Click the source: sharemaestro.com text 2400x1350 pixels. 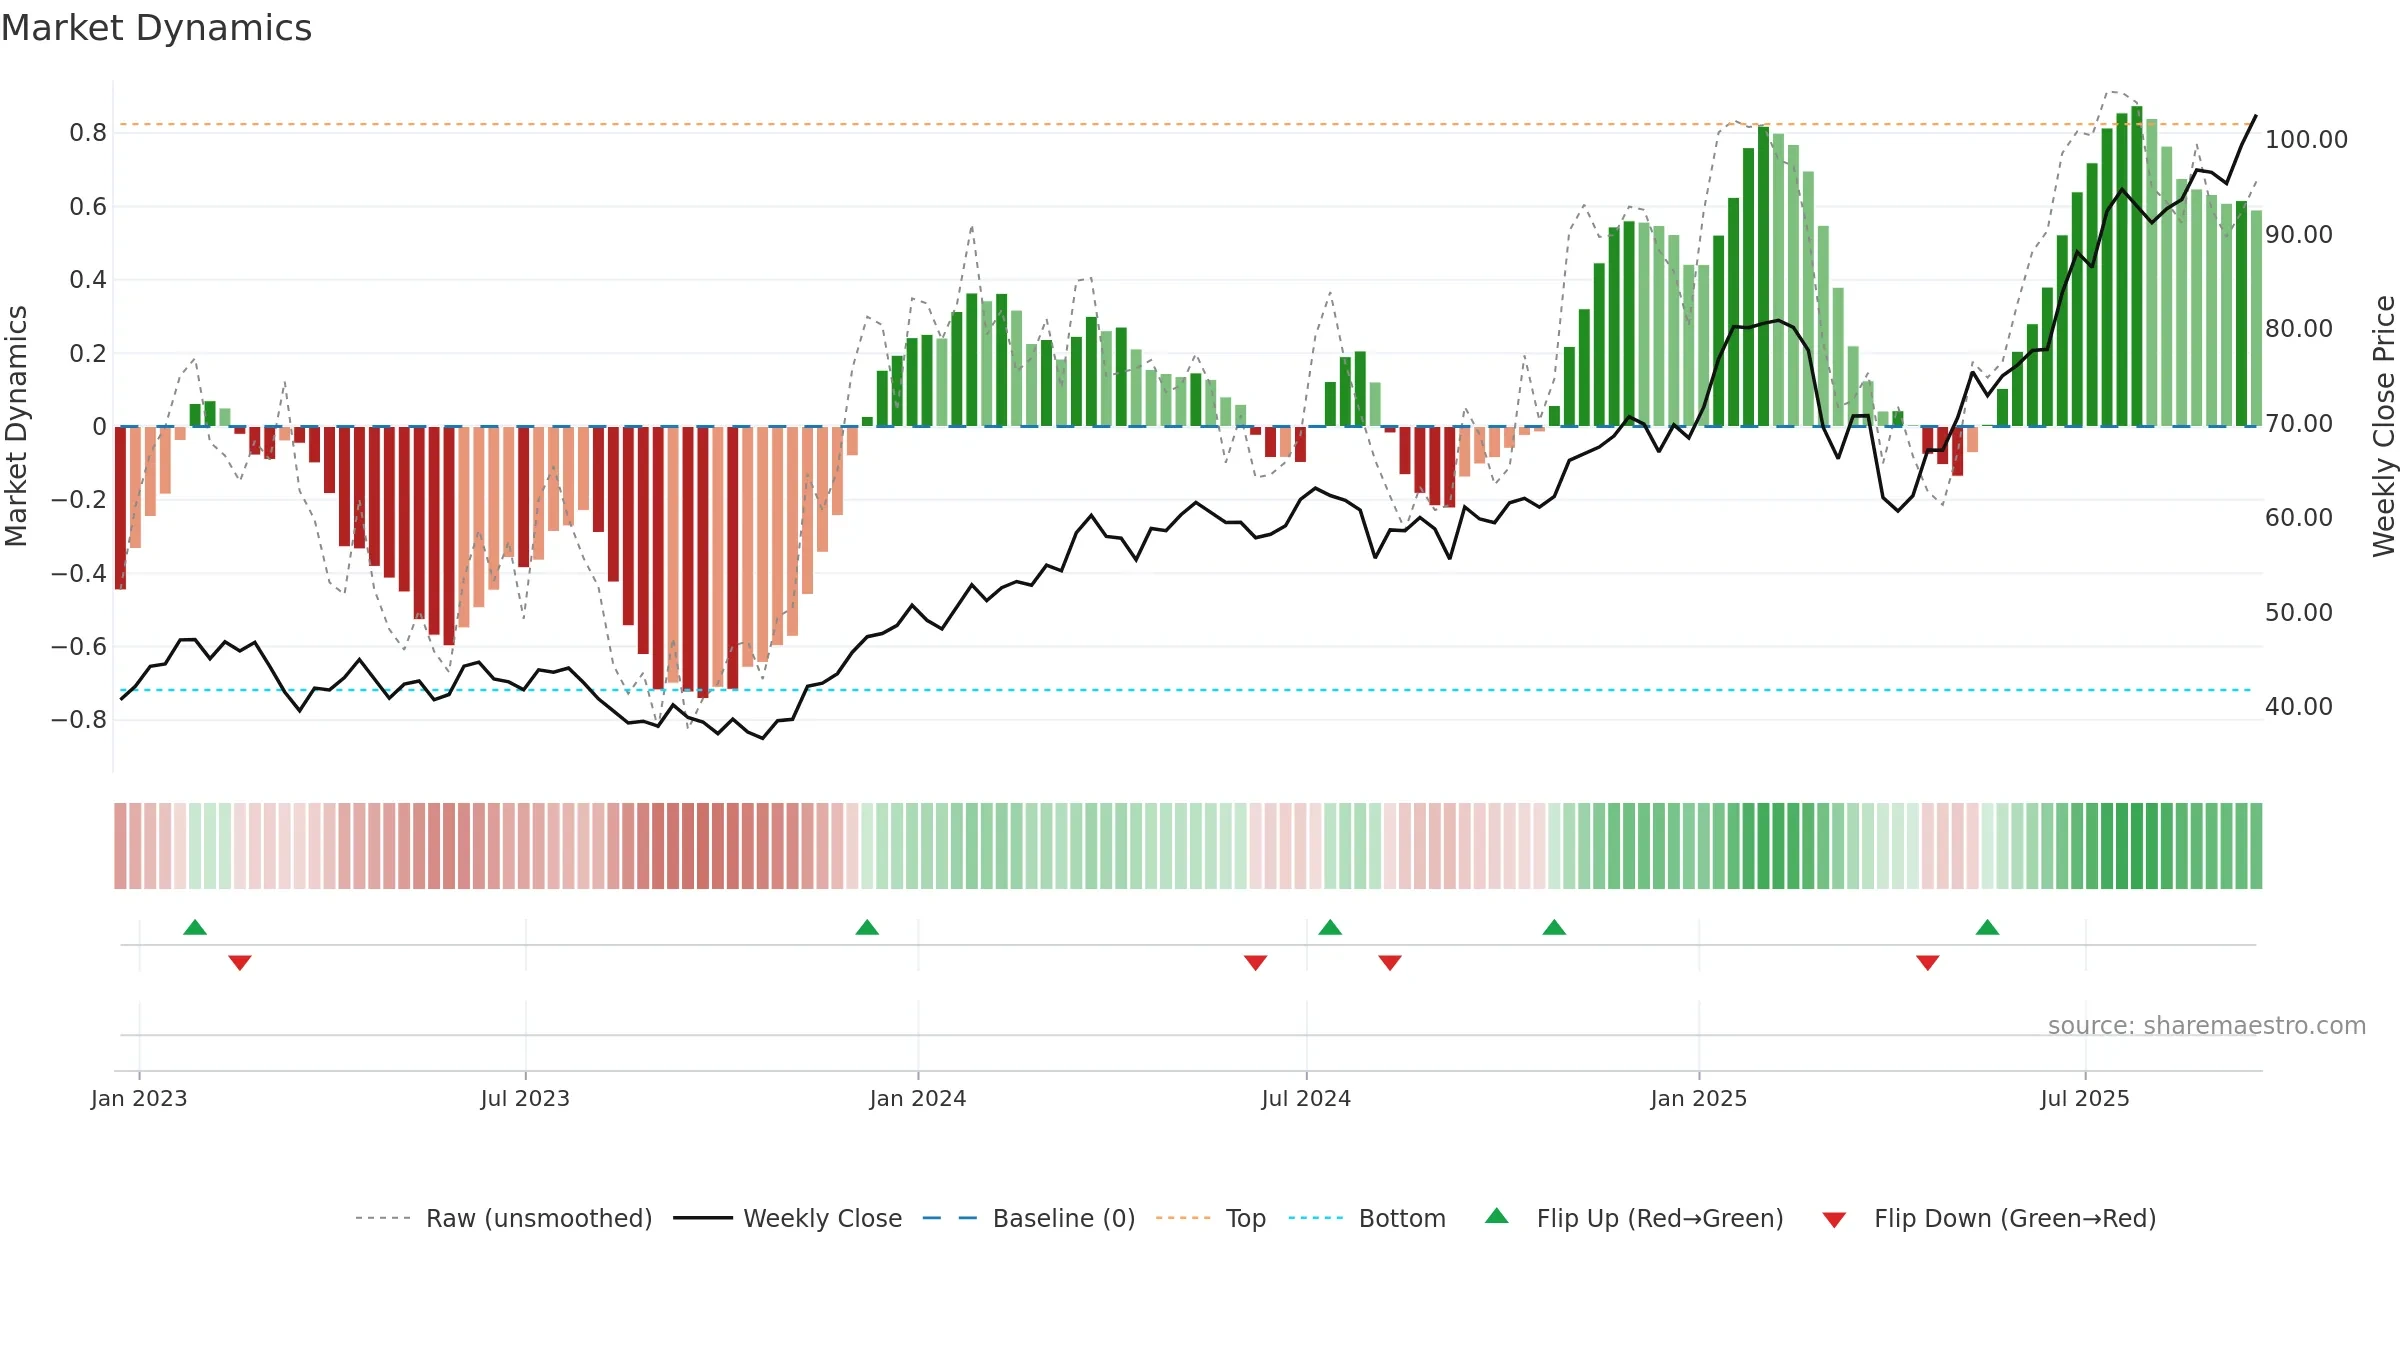[2207, 1025]
